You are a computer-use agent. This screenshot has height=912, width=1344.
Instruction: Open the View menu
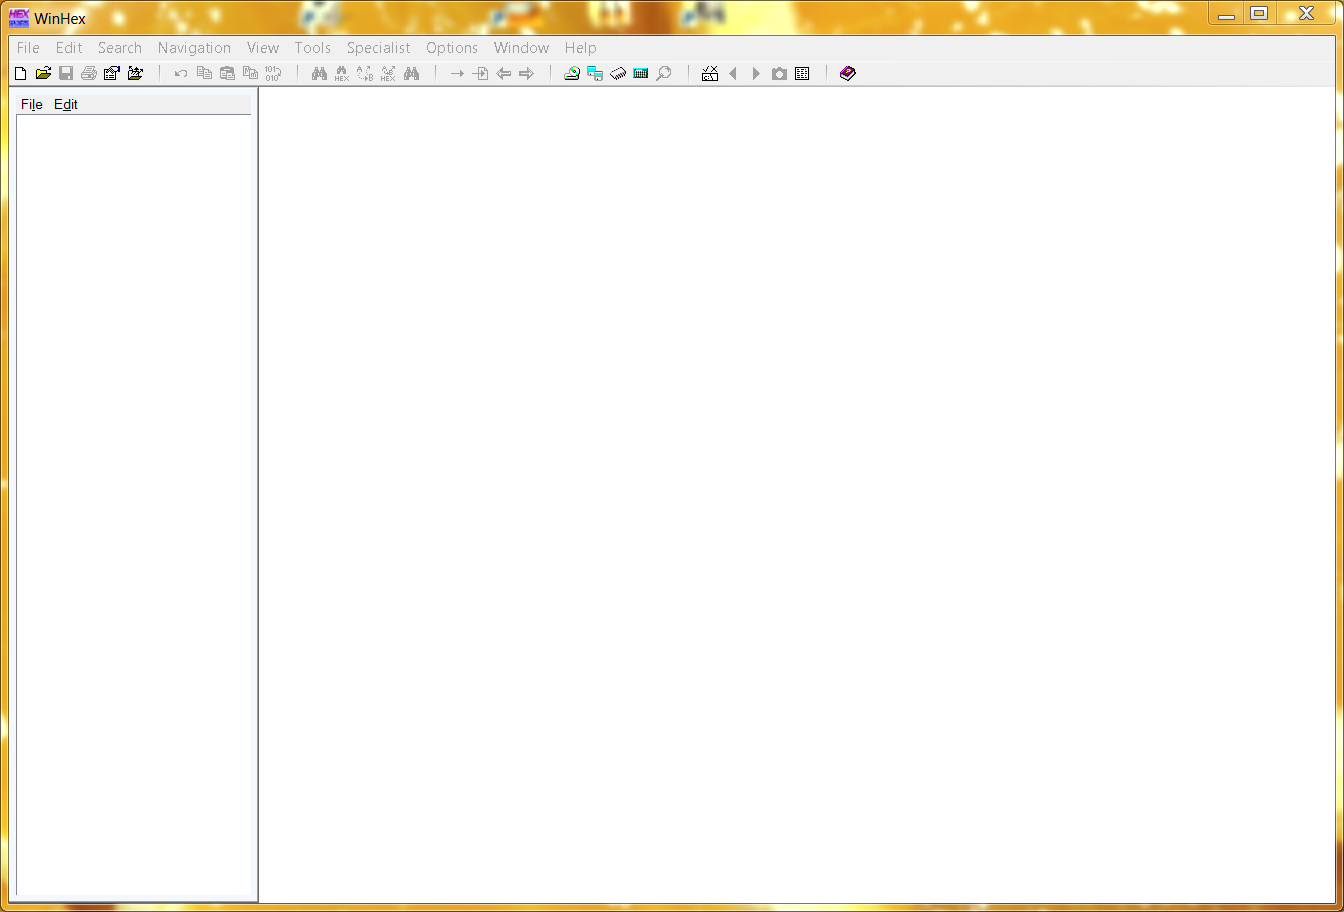point(263,47)
